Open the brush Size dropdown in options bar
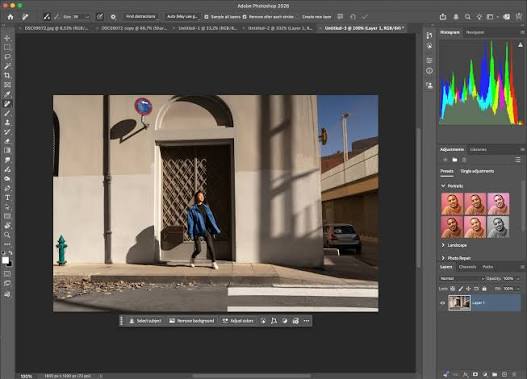 [87, 17]
